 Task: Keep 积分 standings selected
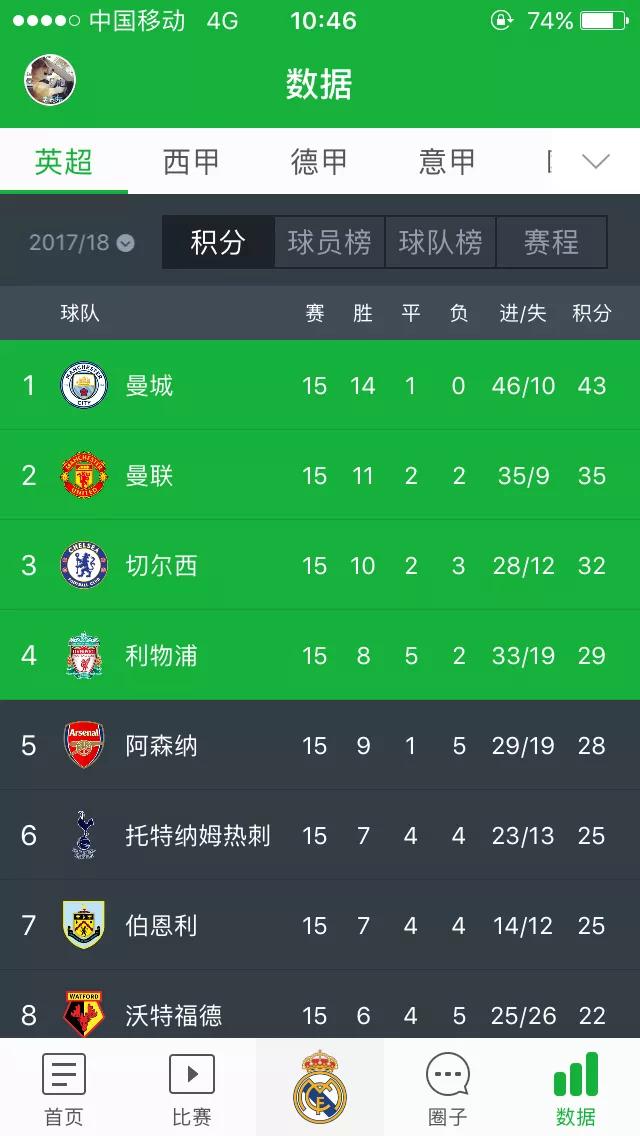[x=216, y=242]
